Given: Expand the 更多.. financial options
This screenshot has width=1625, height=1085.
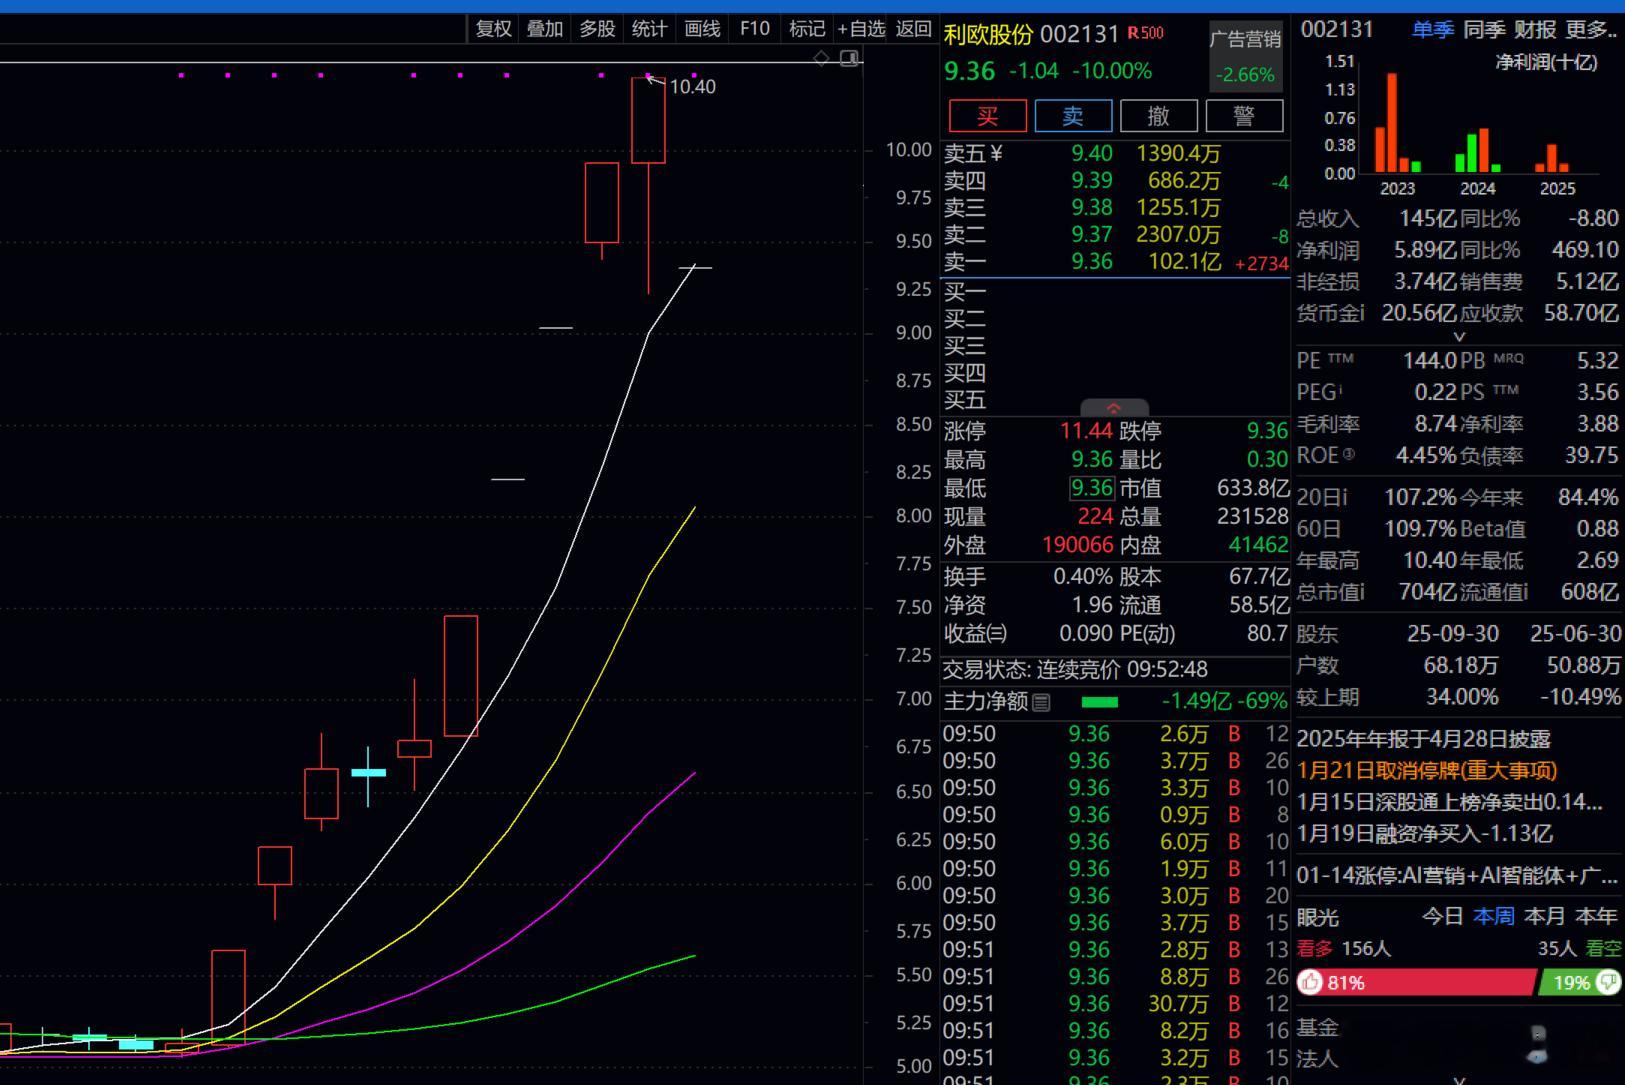Looking at the screenshot, I should 1592,30.
